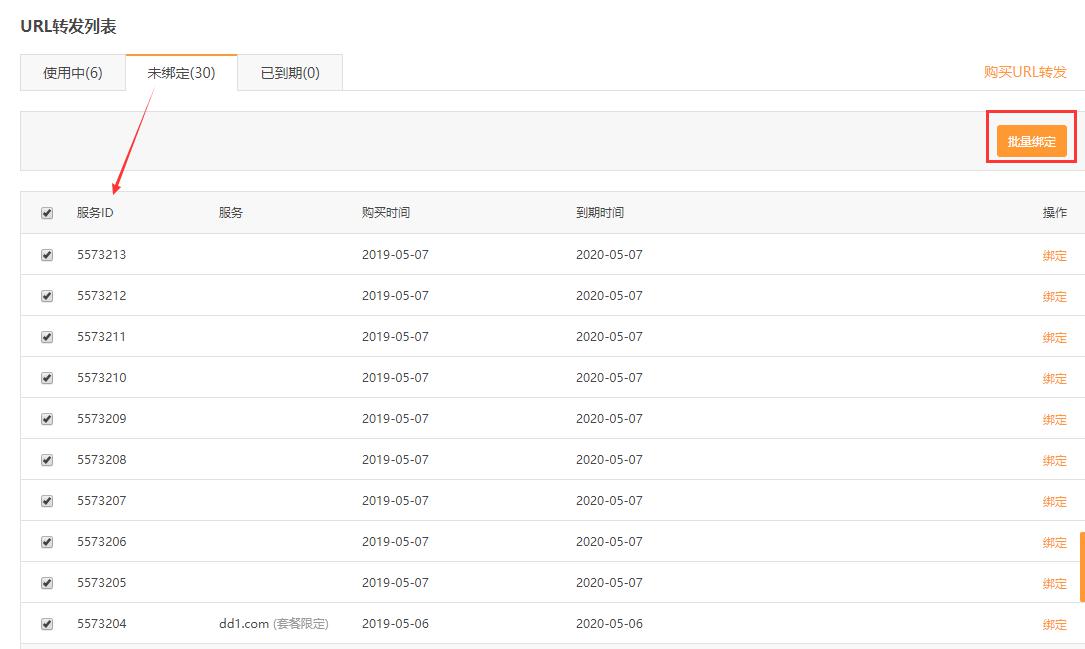Click 绑定 for service 5573207
This screenshot has height=649, width=1085.
click(1054, 502)
